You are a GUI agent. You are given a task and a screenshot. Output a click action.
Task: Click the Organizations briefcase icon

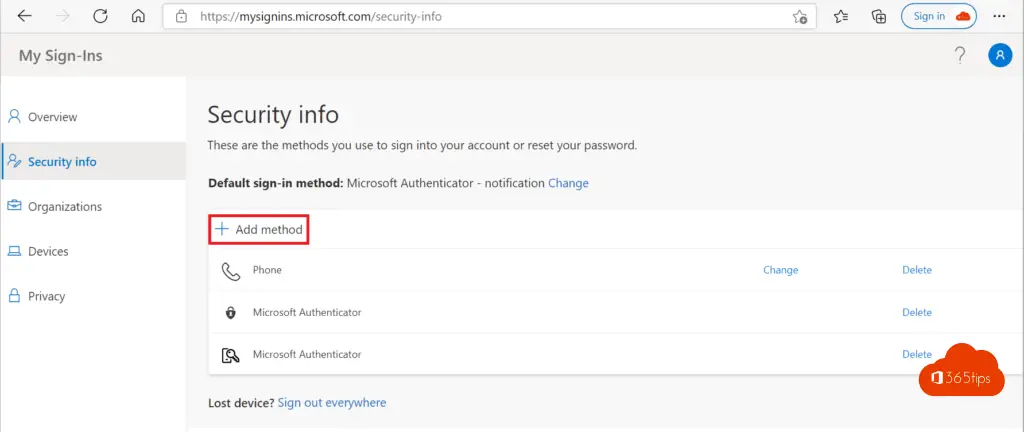click(x=14, y=206)
